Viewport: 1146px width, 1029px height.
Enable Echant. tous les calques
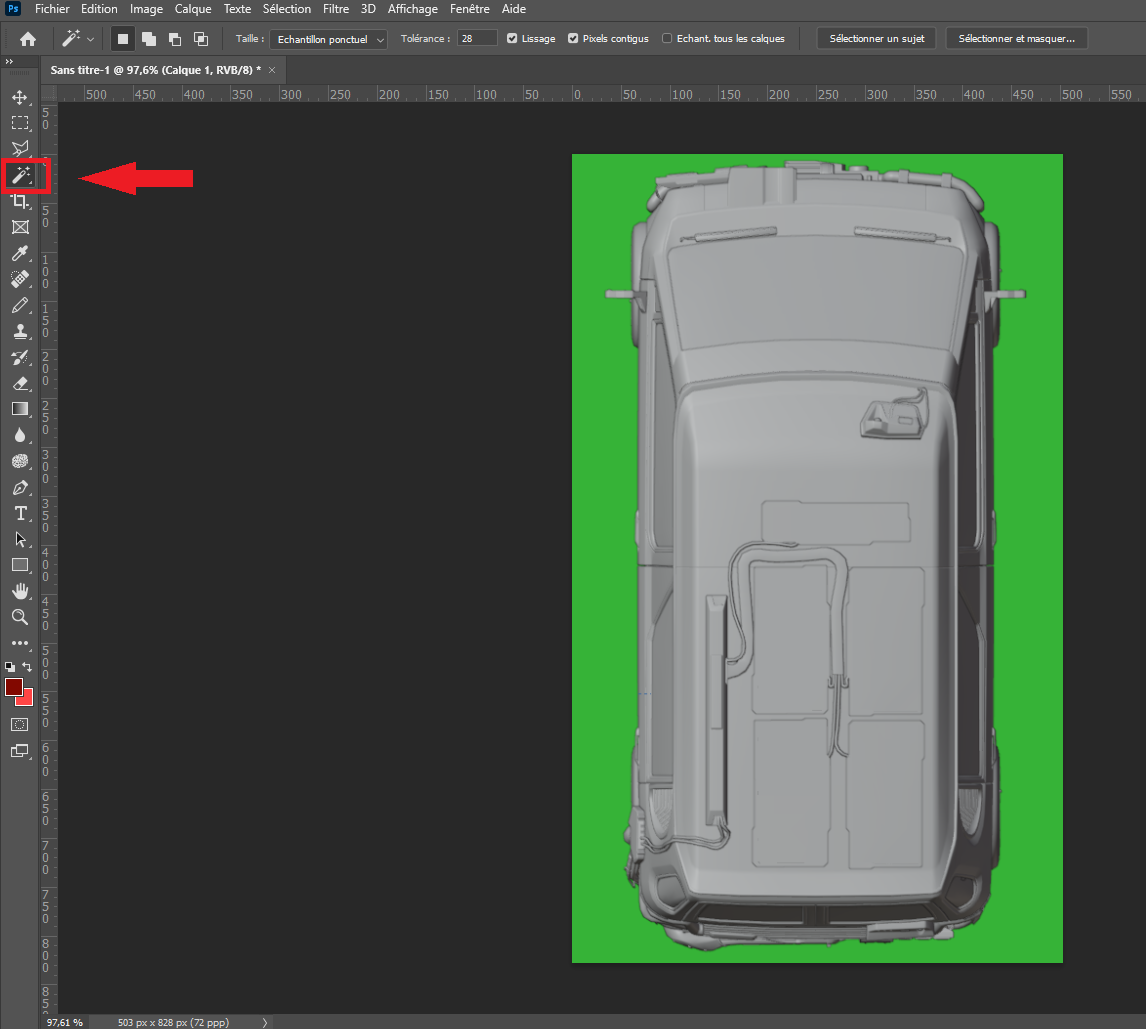pos(667,39)
